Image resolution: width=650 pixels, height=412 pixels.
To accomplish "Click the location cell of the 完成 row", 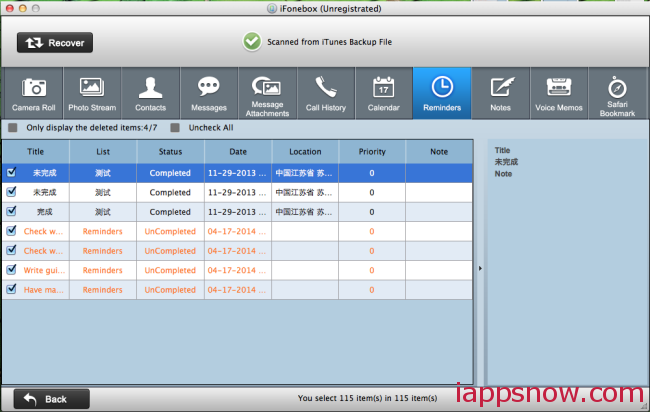I will pyautogui.click(x=304, y=212).
